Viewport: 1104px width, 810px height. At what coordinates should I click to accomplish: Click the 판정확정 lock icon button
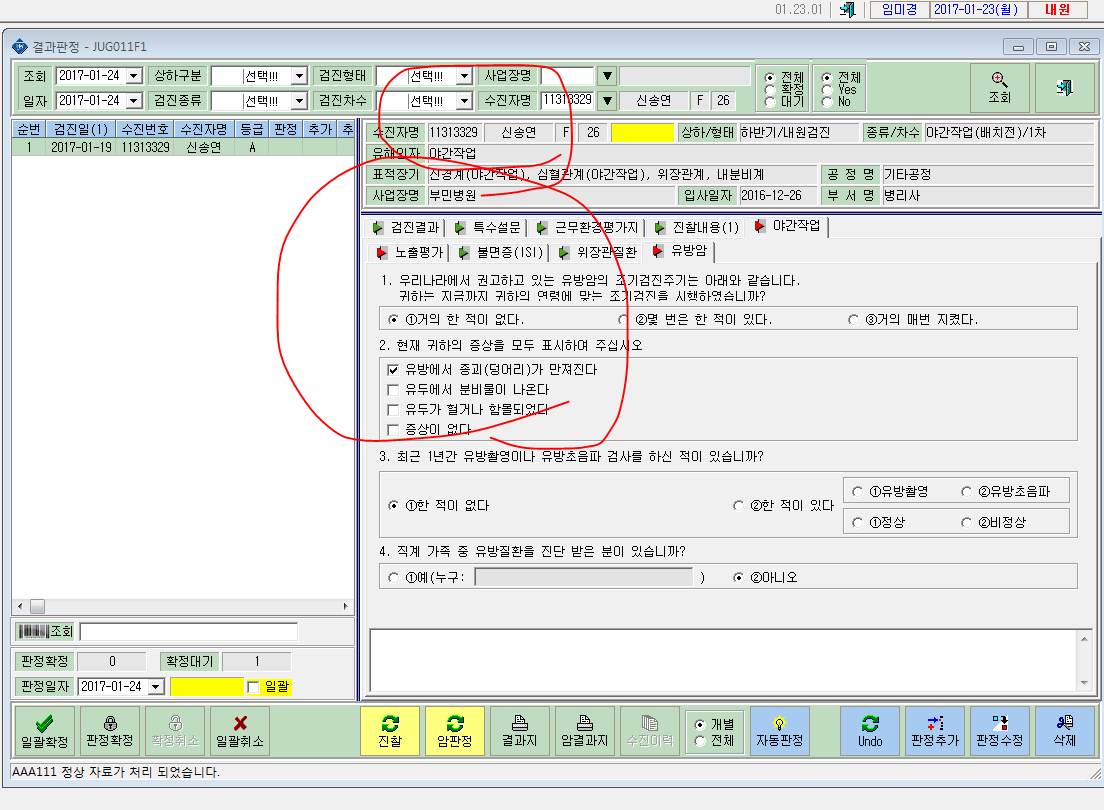(x=110, y=732)
